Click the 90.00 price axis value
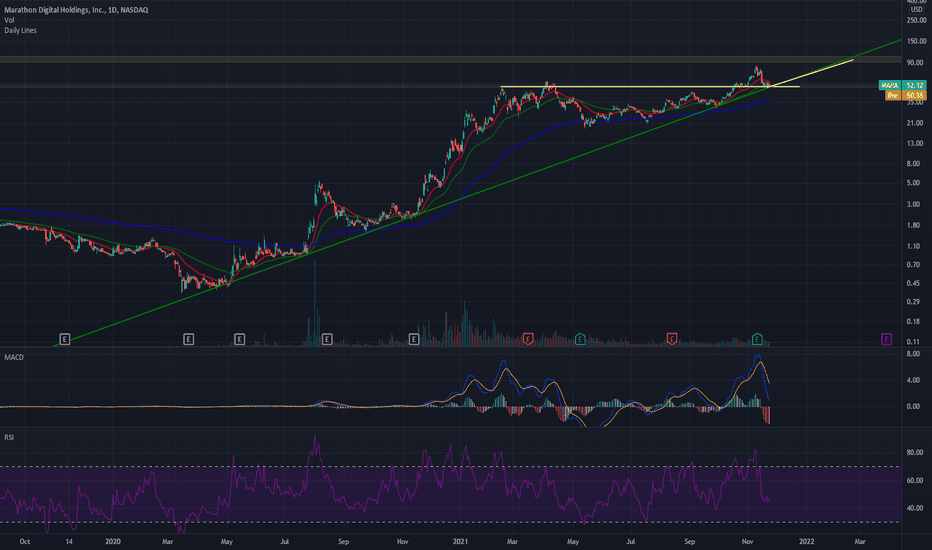The width and height of the screenshot is (932, 550). click(x=915, y=62)
